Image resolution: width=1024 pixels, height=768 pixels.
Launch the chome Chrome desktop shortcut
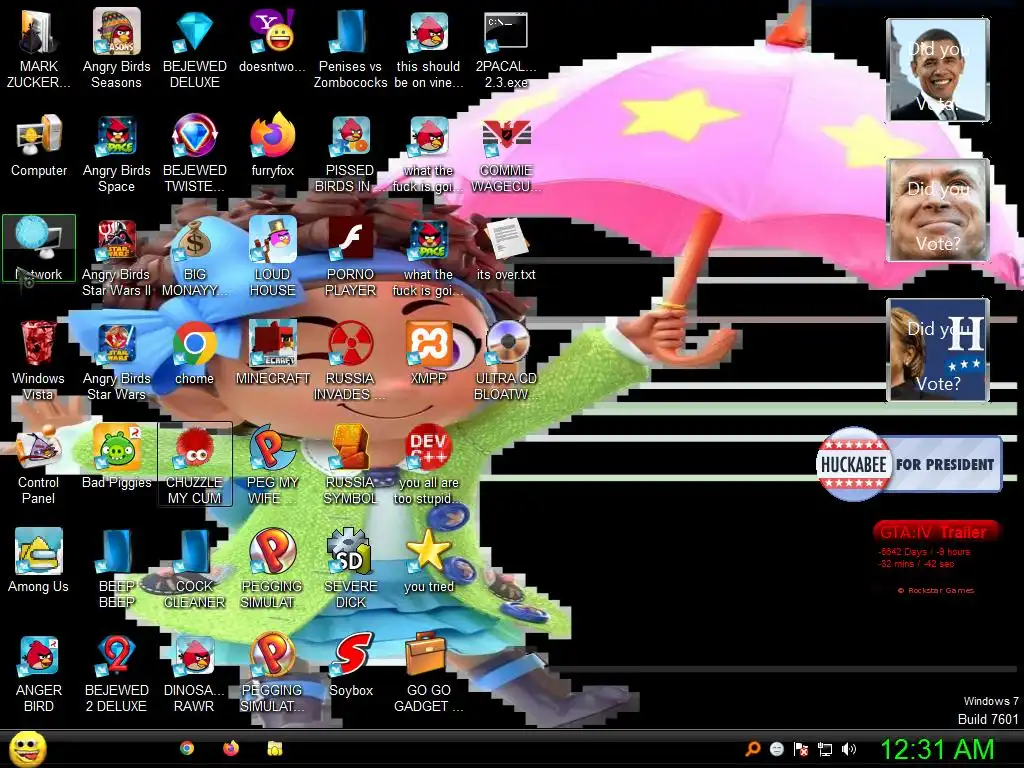coord(195,353)
